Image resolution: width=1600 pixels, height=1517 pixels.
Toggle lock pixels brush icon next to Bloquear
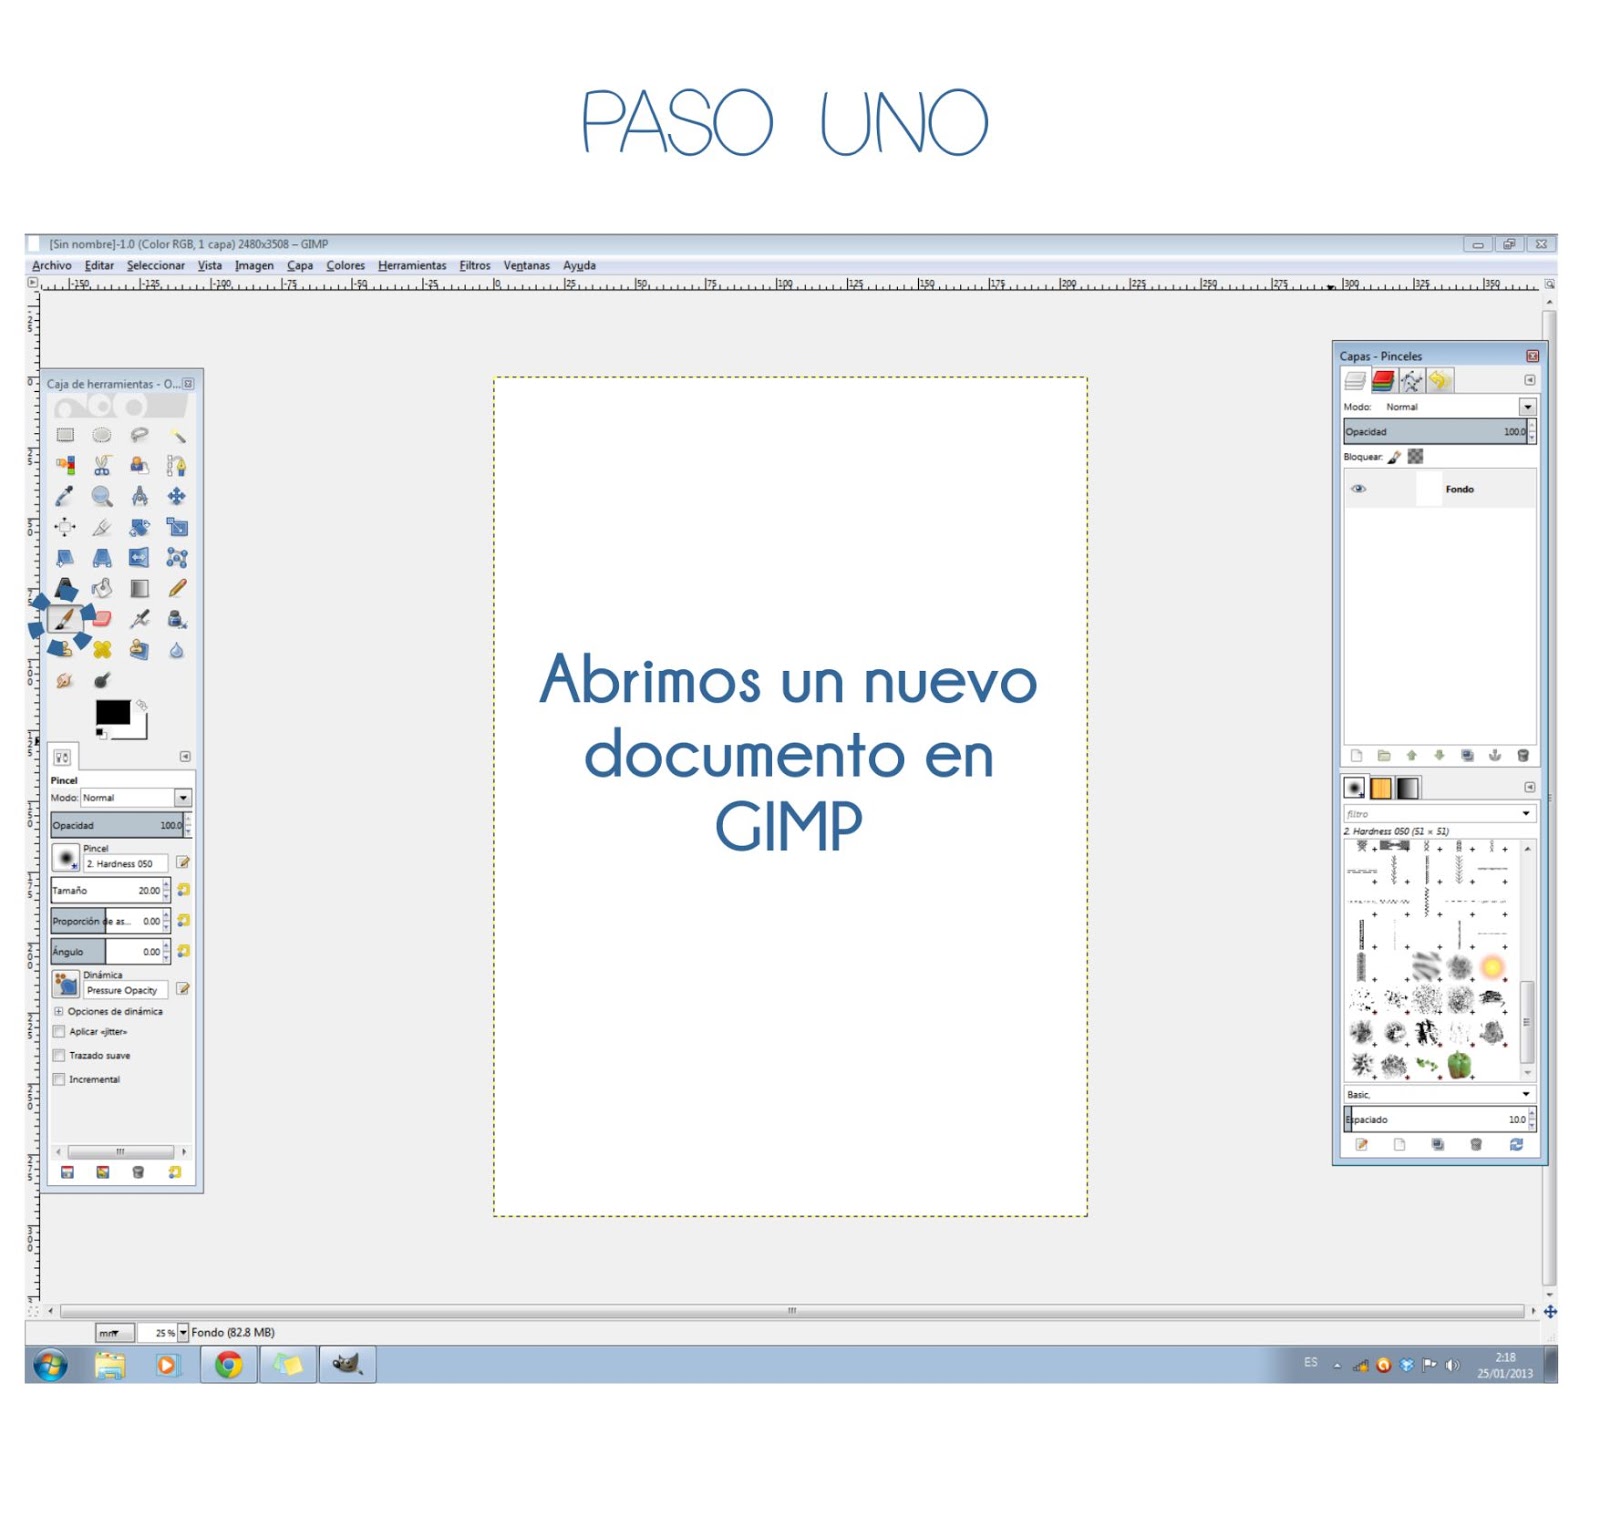click(x=1395, y=457)
